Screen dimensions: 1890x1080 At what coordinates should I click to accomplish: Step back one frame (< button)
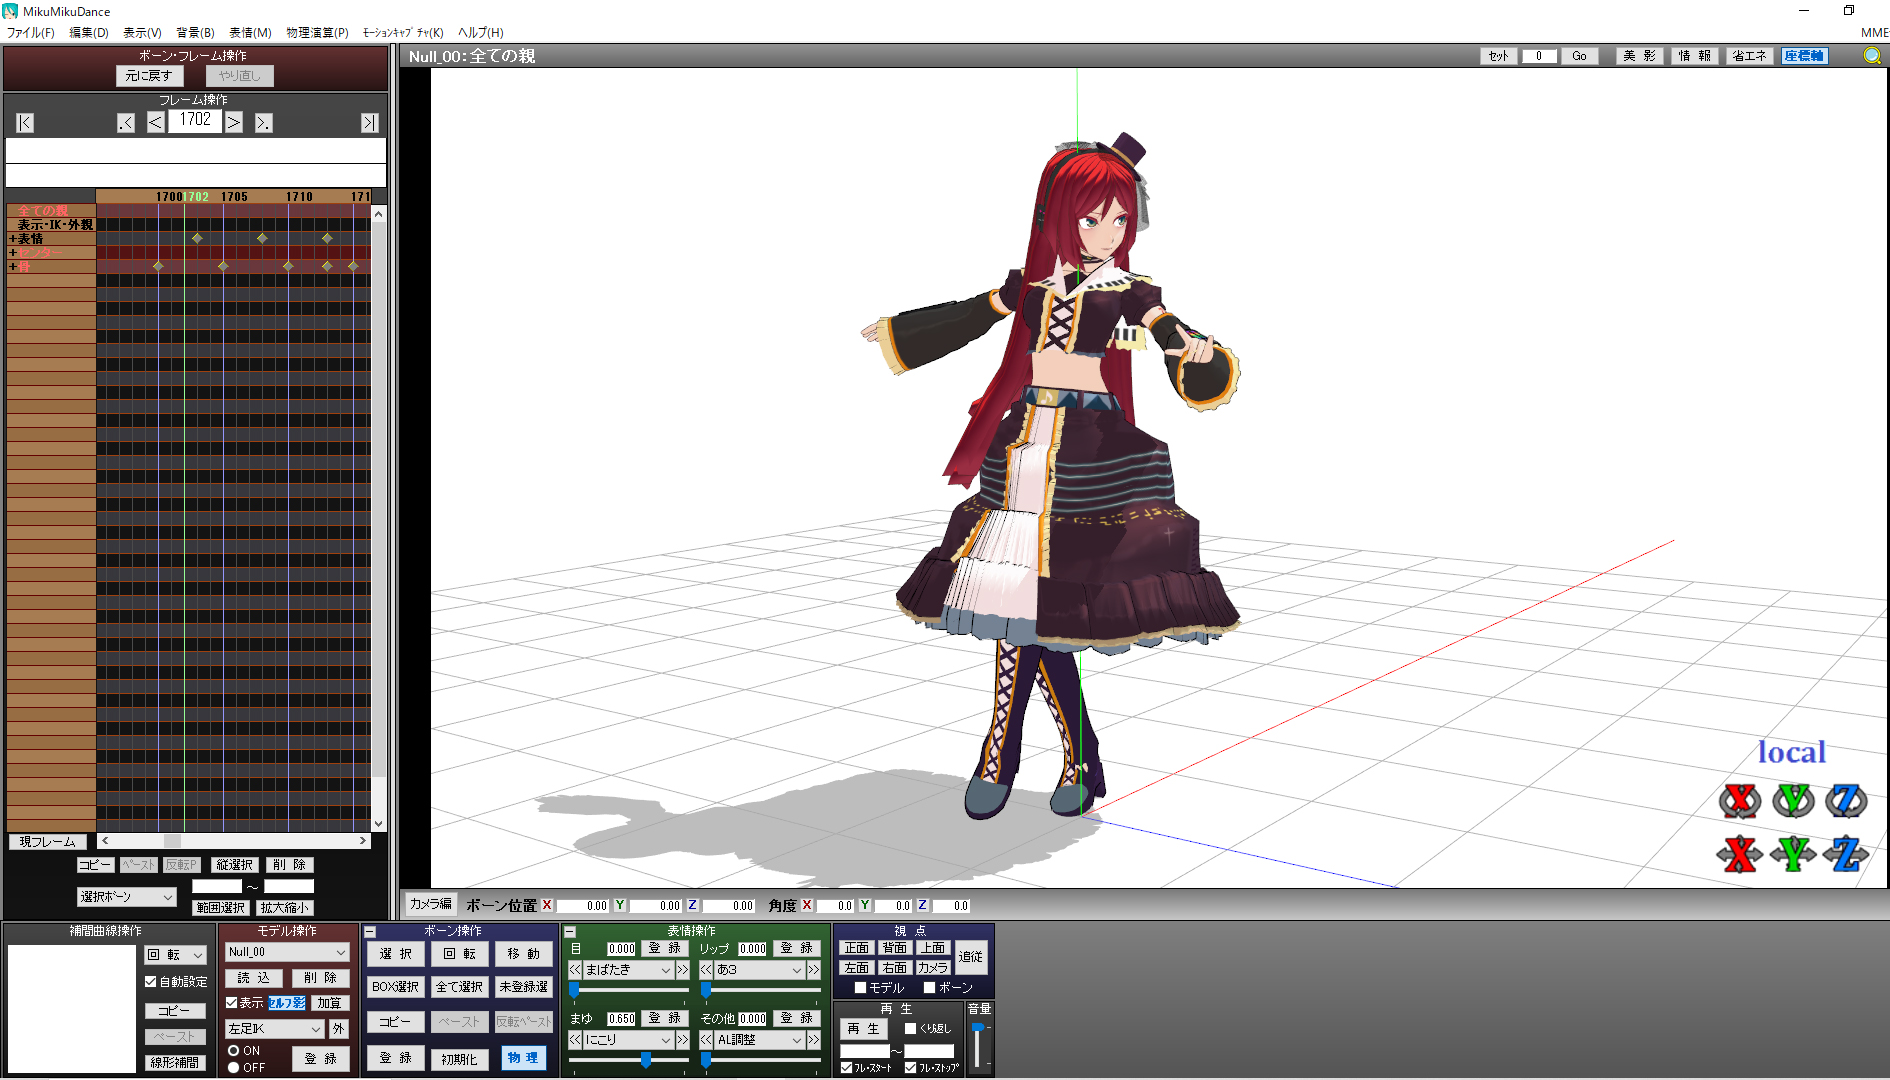(x=156, y=122)
